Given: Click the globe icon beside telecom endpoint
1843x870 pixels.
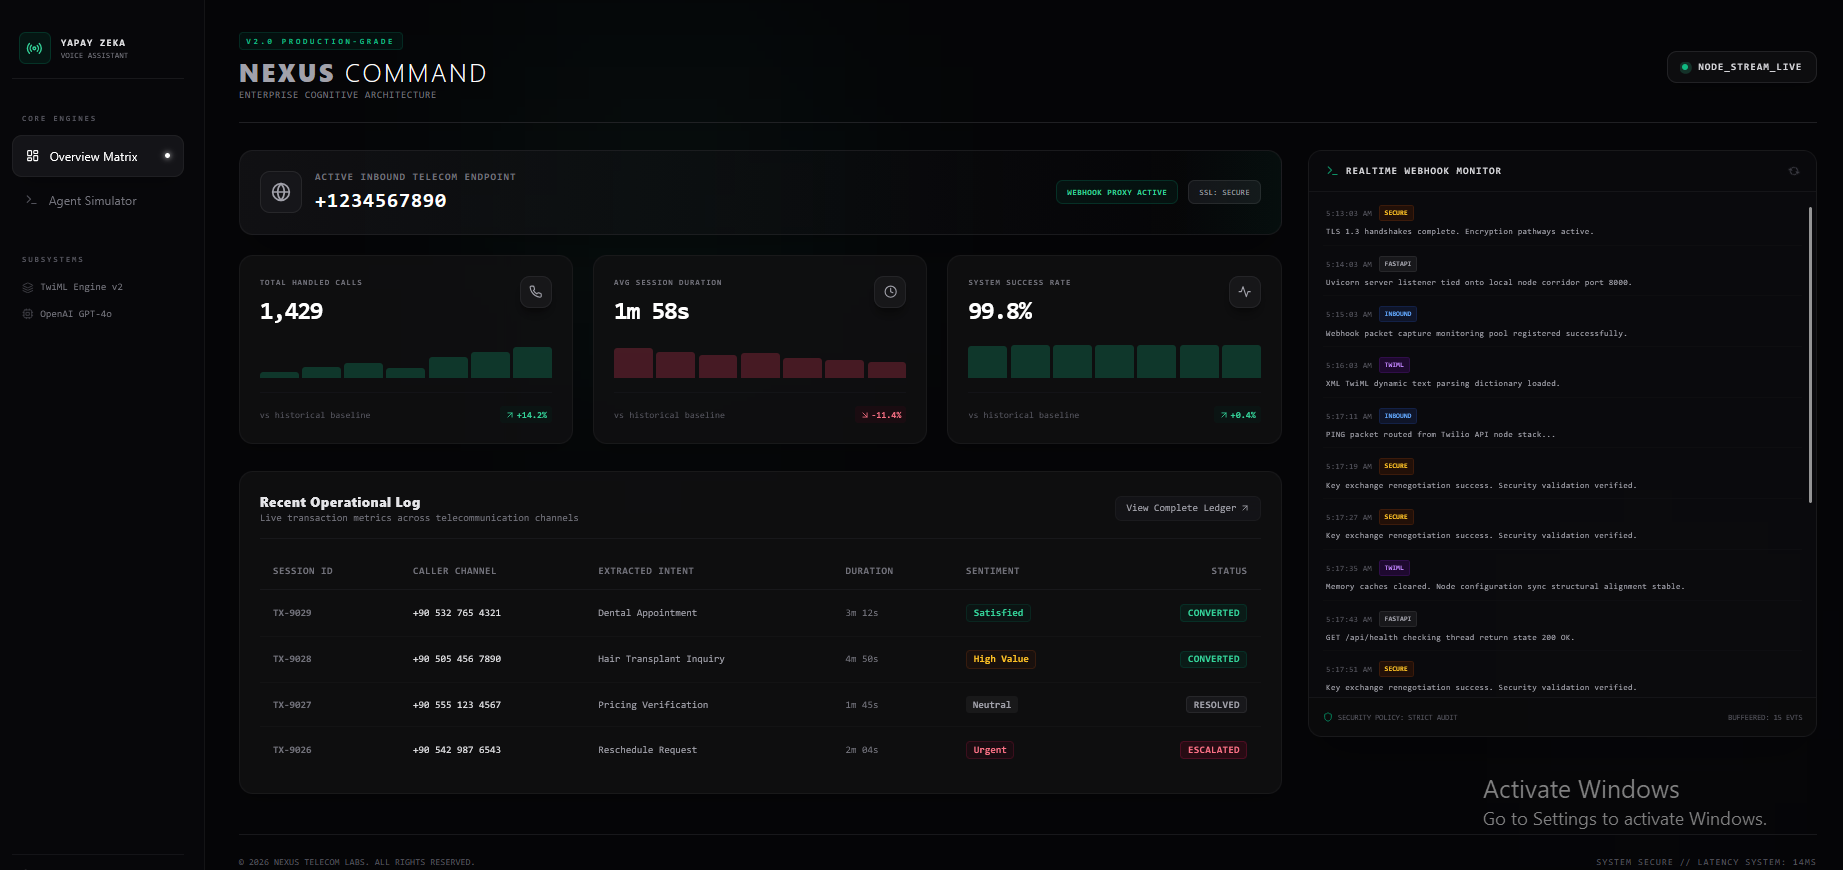Looking at the screenshot, I should pyautogui.click(x=281, y=192).
